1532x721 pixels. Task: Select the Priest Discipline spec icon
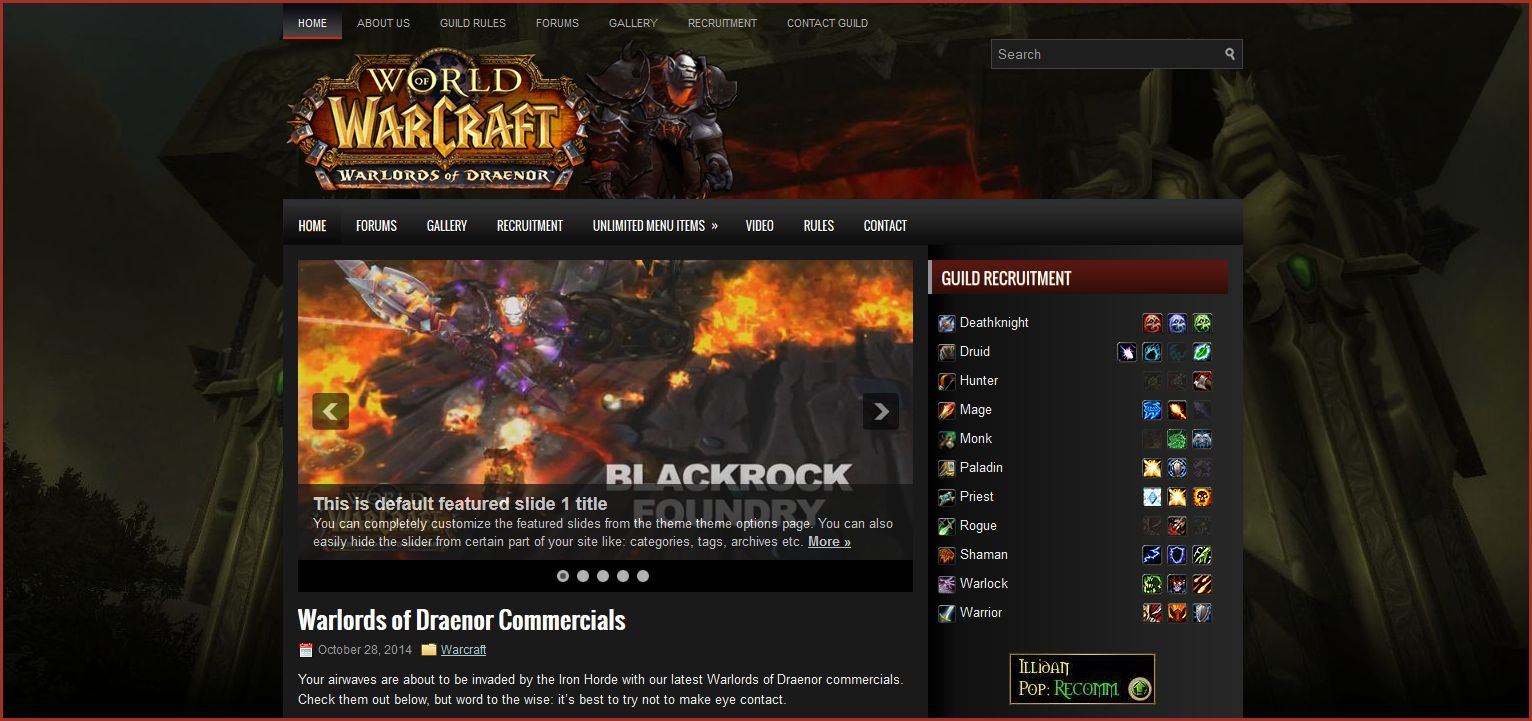point(1152,497)
